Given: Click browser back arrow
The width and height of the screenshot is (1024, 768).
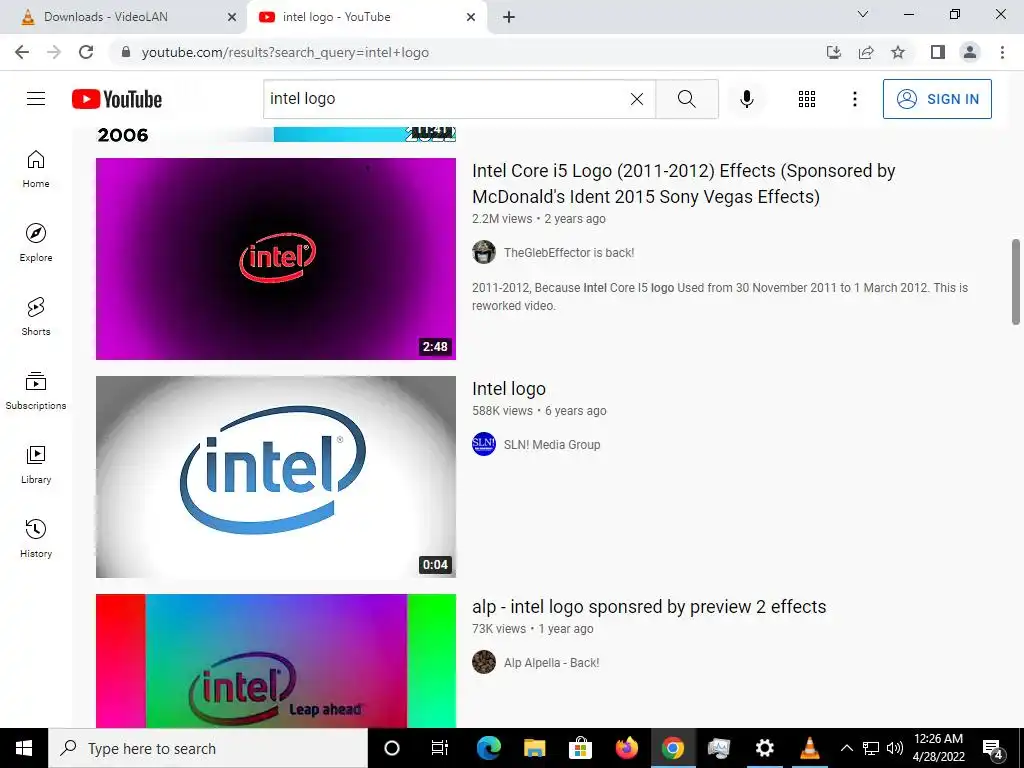Looking at the screenshot, I should (x=22, y=52).
